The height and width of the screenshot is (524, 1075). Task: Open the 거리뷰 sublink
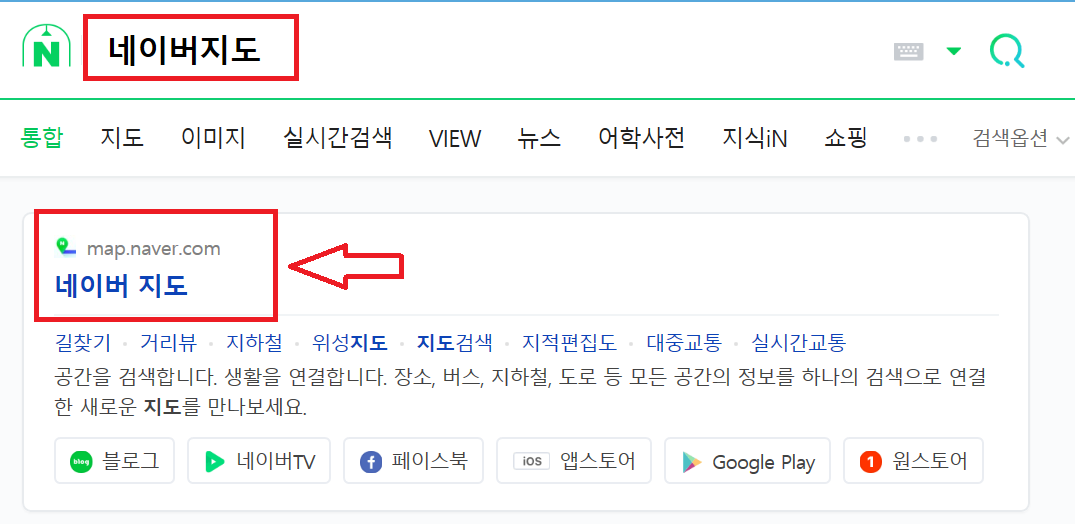tap(168, 342)
